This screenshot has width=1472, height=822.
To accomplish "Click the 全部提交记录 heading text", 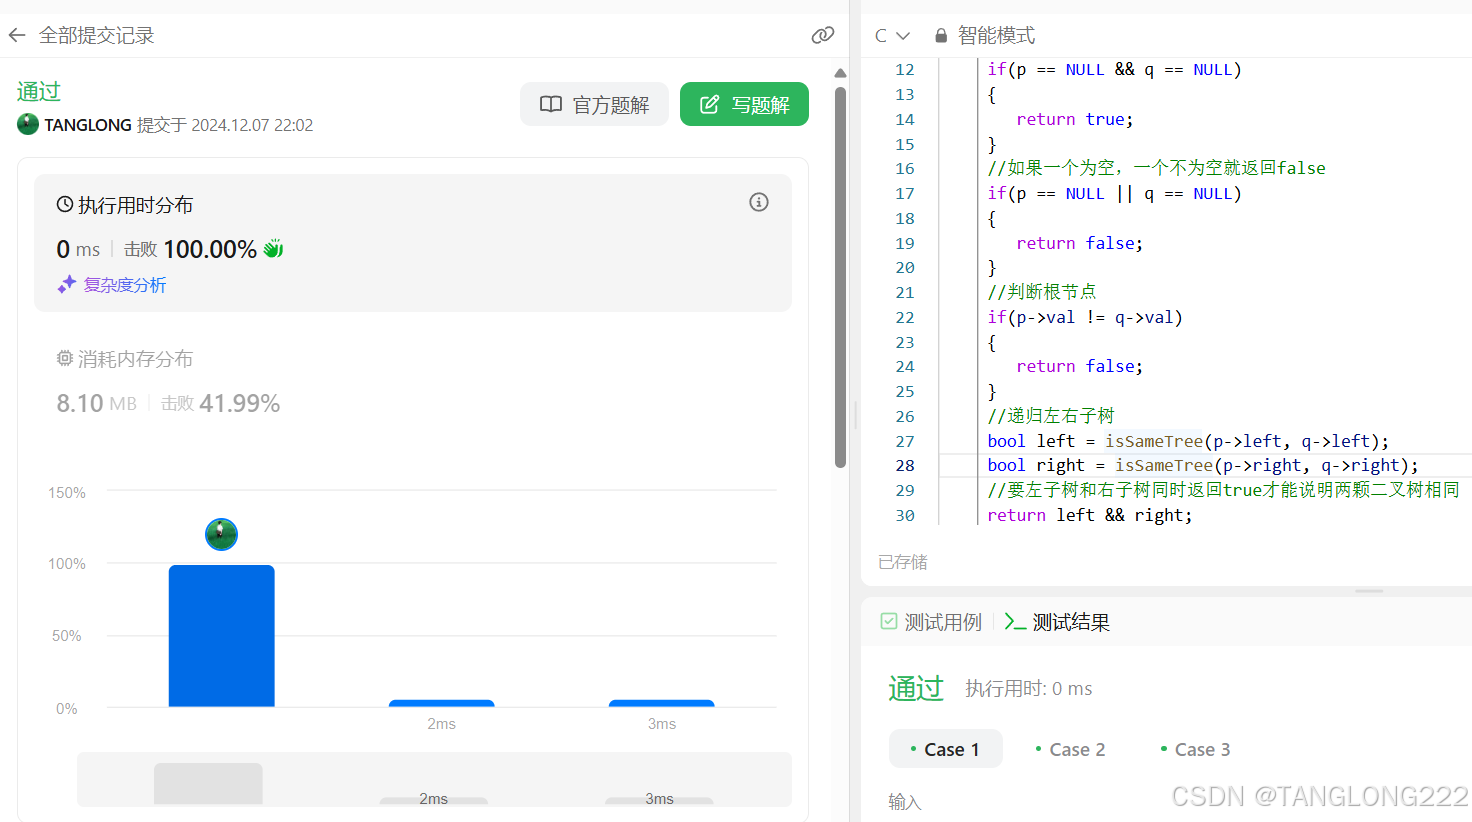I will tap(97, 36).
